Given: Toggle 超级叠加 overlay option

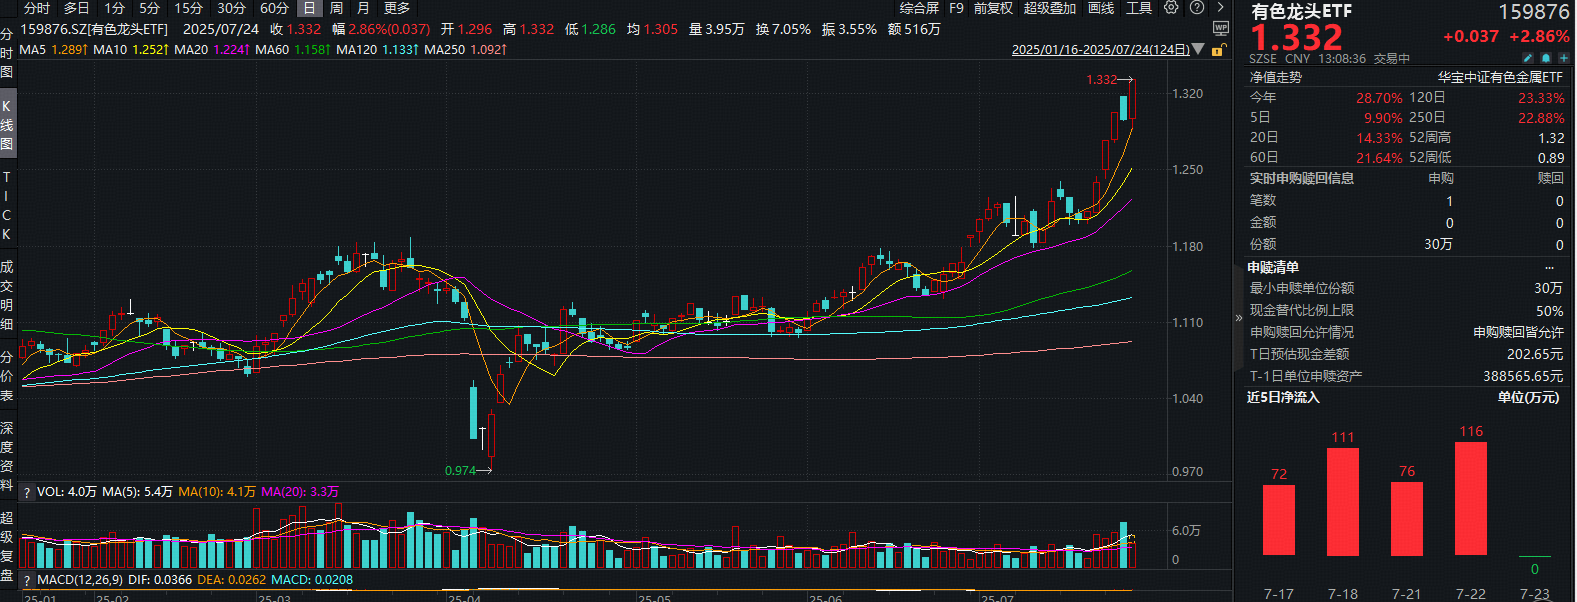Looking at the screenshot, I should (x=1049, y=8).
